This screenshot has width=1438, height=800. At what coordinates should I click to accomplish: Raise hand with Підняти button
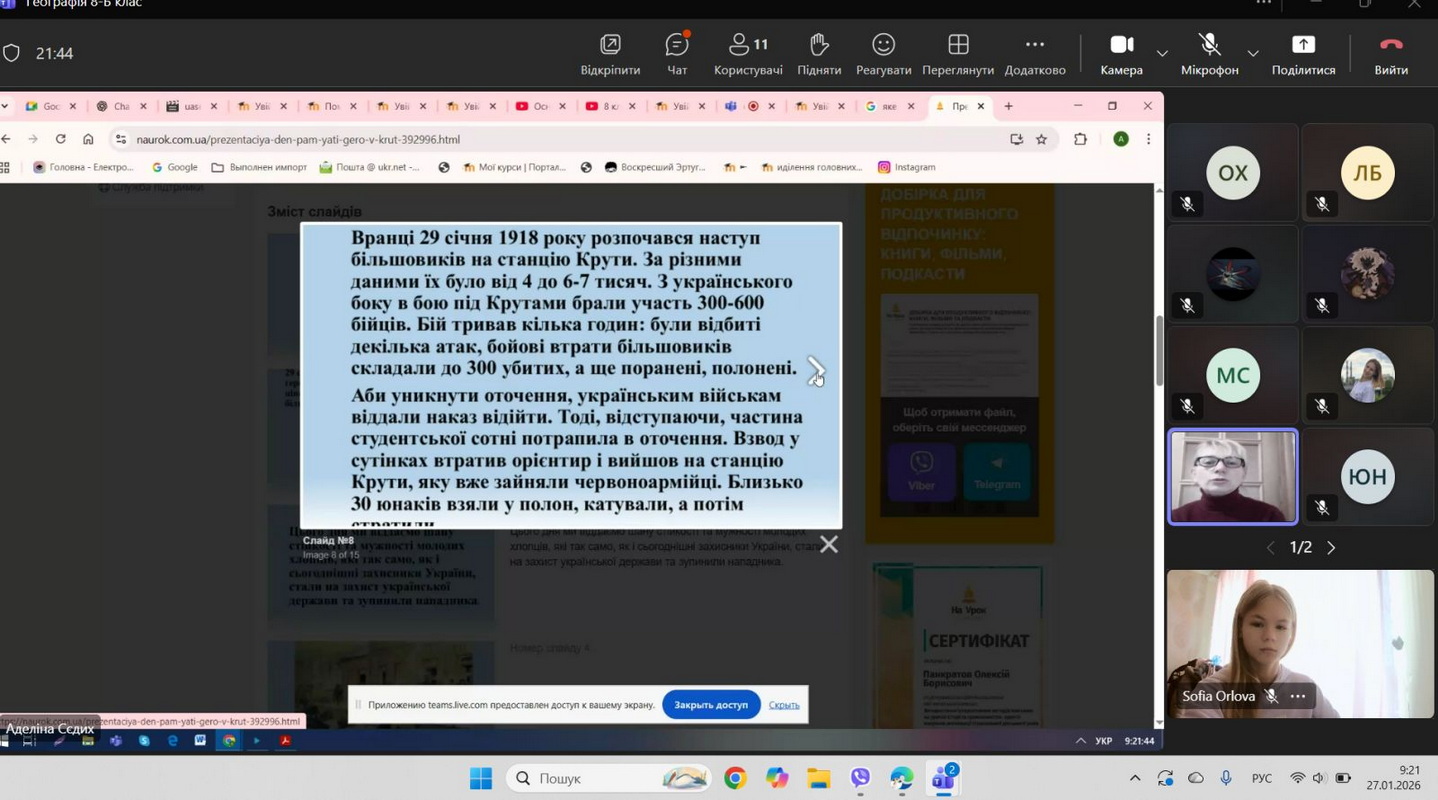[819, 54]
